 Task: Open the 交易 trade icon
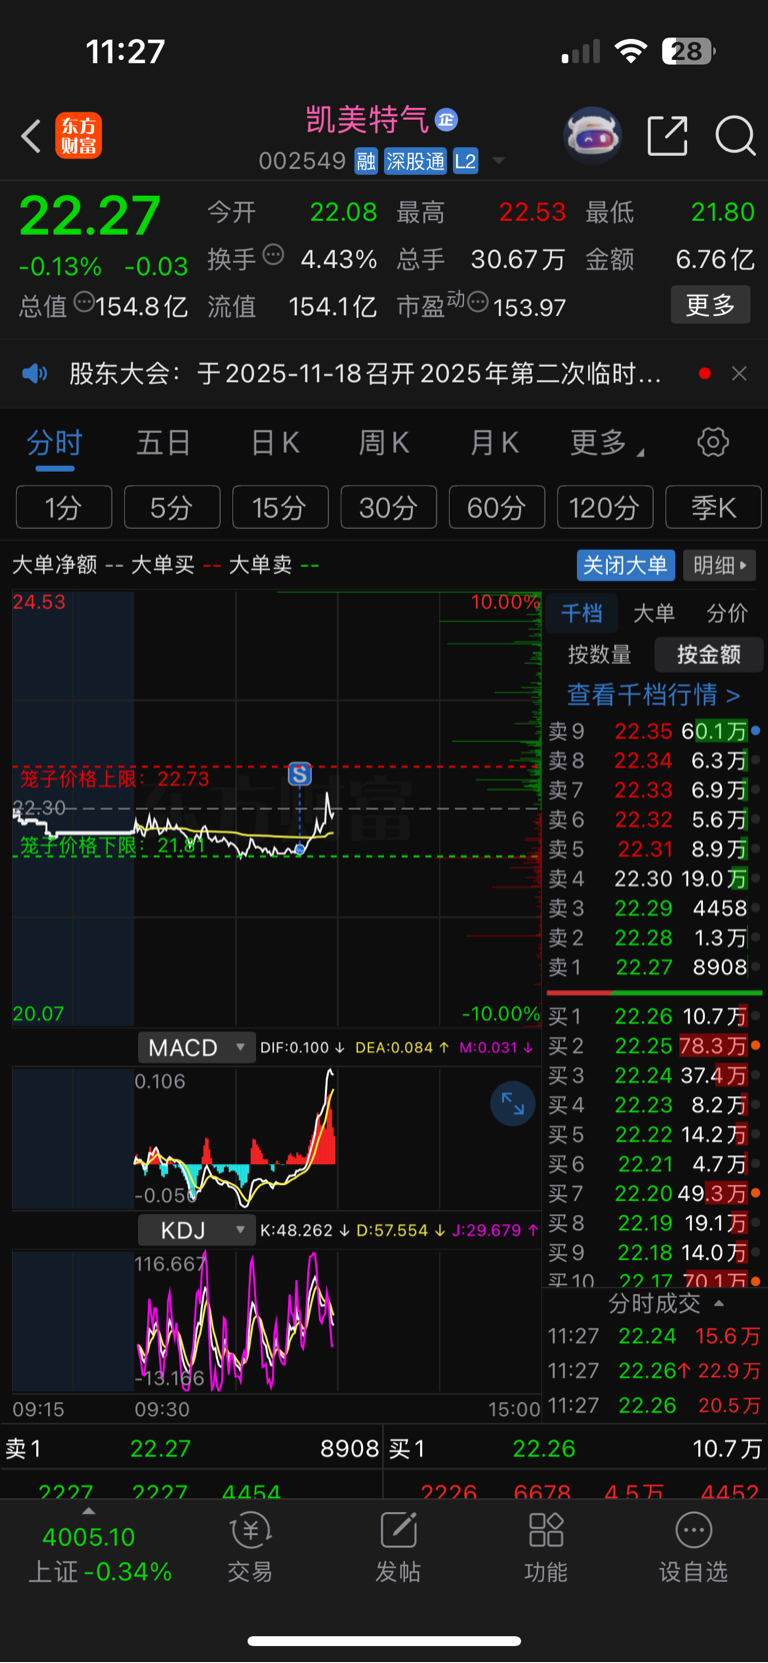(250, 1548)
